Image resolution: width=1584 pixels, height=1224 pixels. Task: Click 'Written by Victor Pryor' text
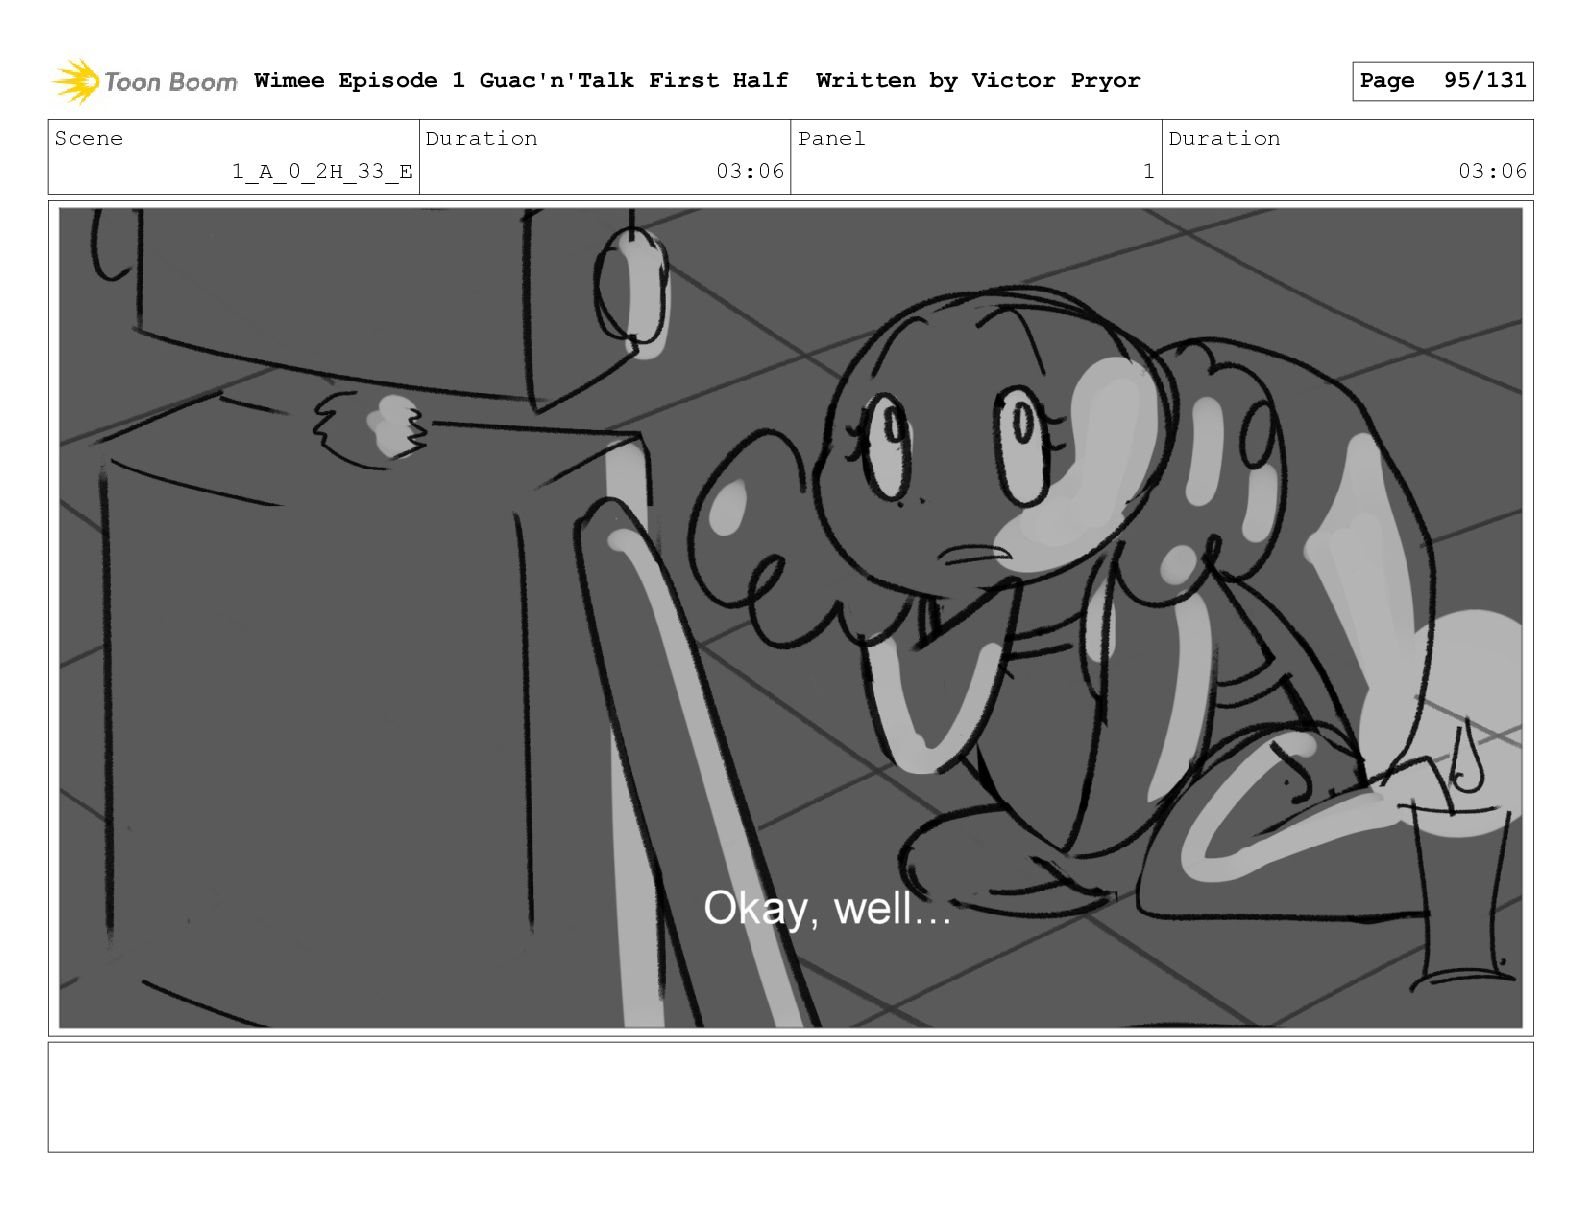(x=978, y=80)
